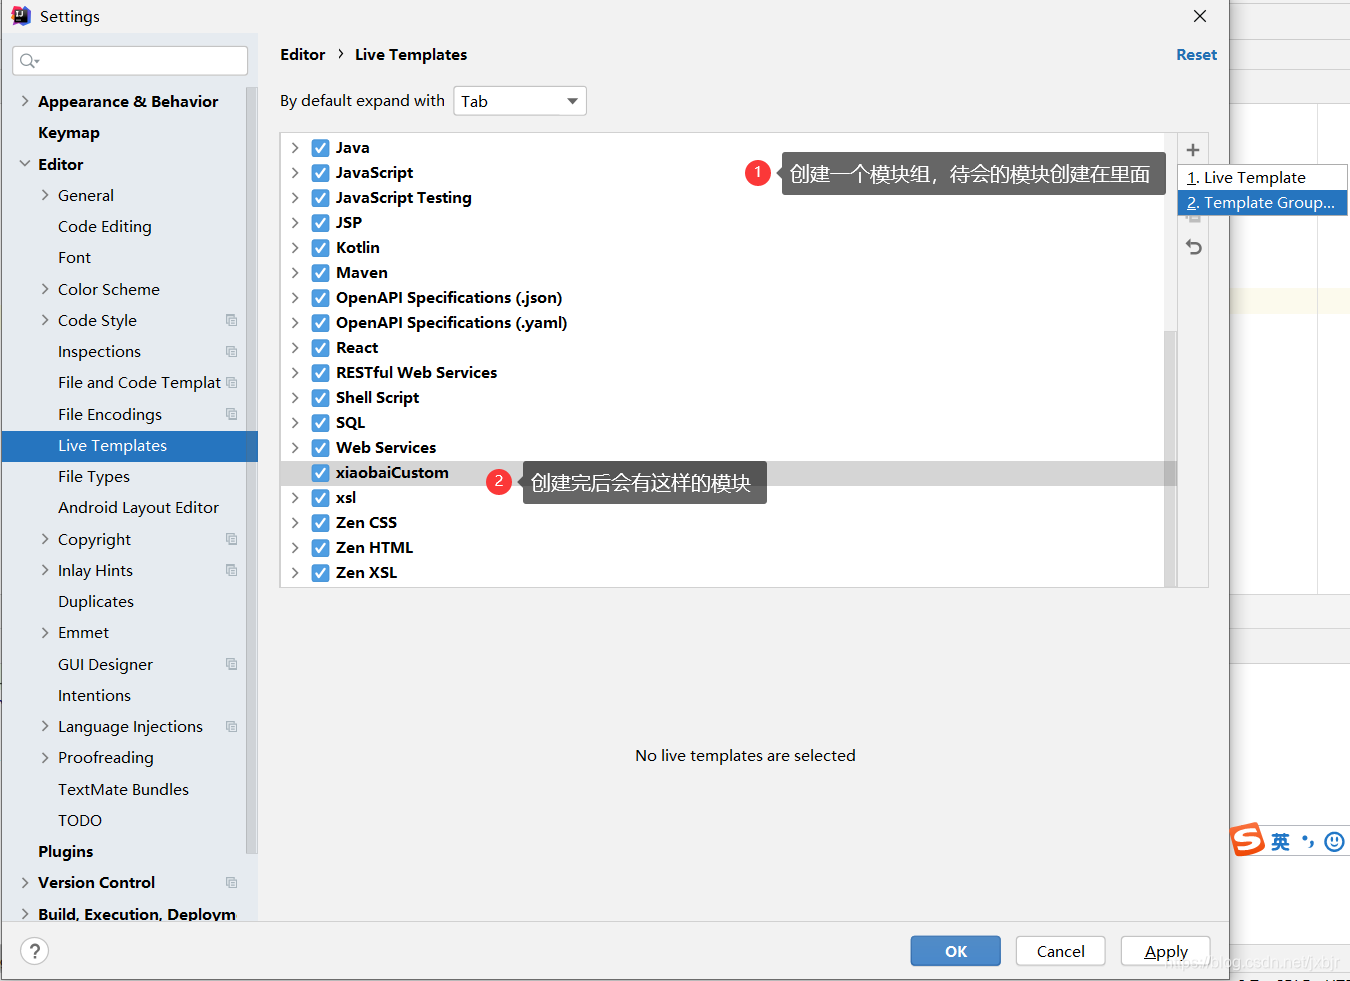
Task: Click project-level icon next to Inlay Hints
Action: [232, 570]
